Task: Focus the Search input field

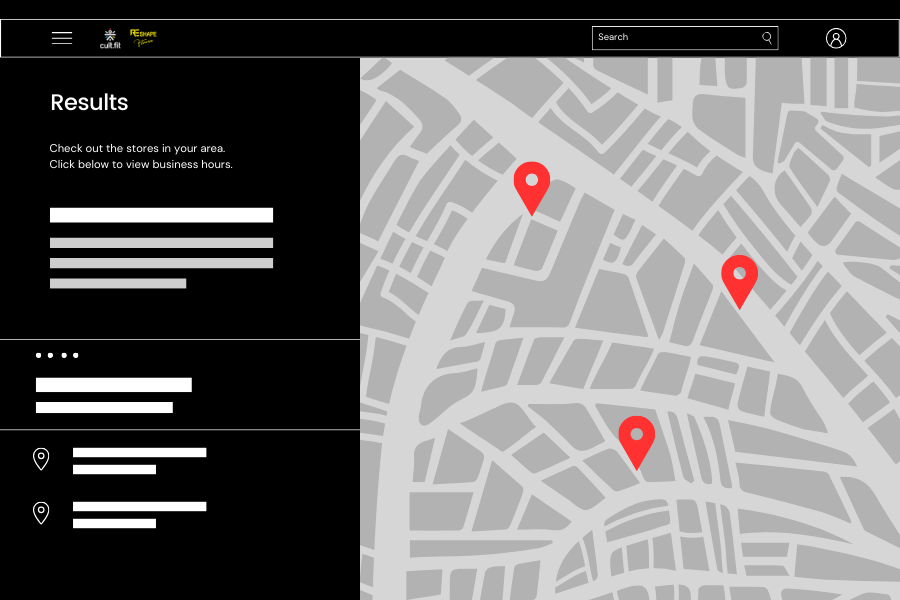Action: click(675, 38)
